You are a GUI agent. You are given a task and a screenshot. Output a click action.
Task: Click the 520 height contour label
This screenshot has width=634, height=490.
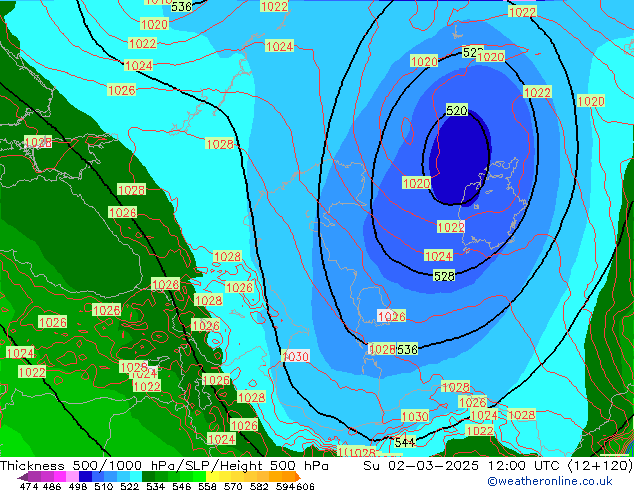[456, 110]
